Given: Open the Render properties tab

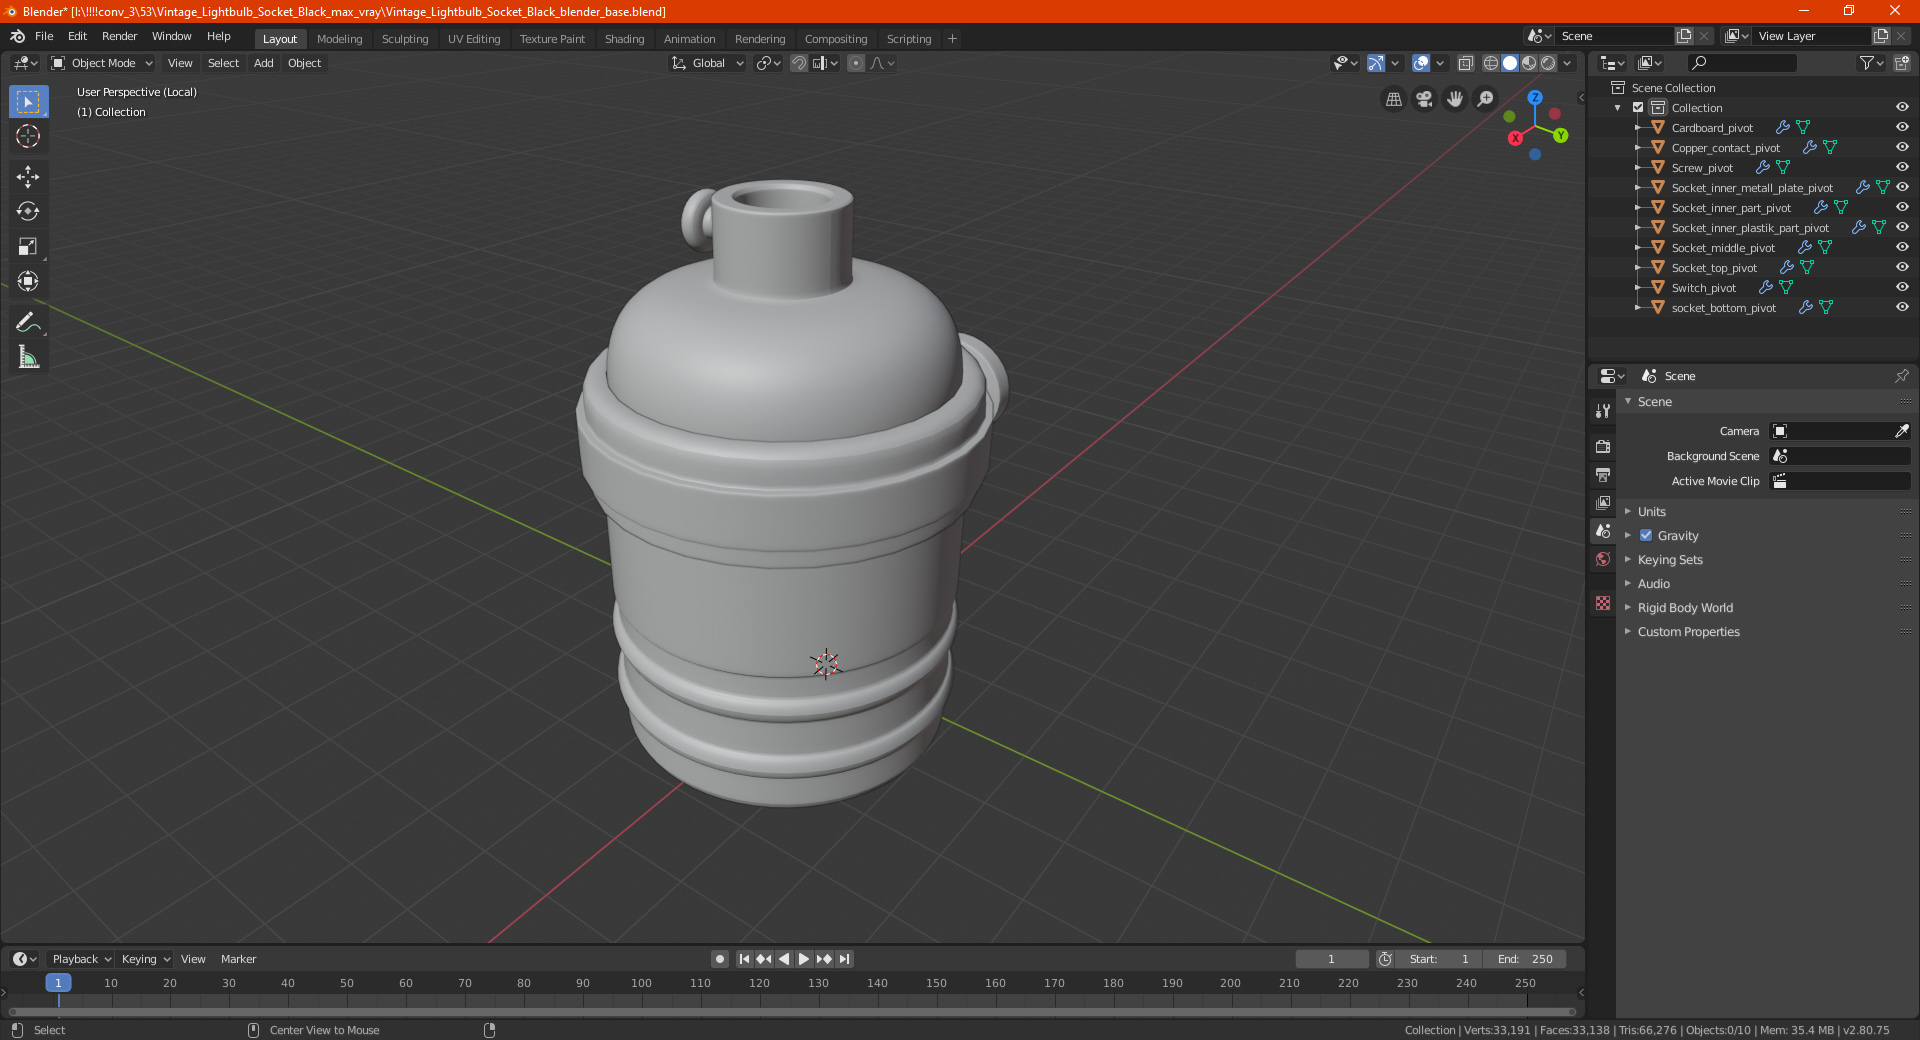Looking at the screenshot, I should [1603, 446].
